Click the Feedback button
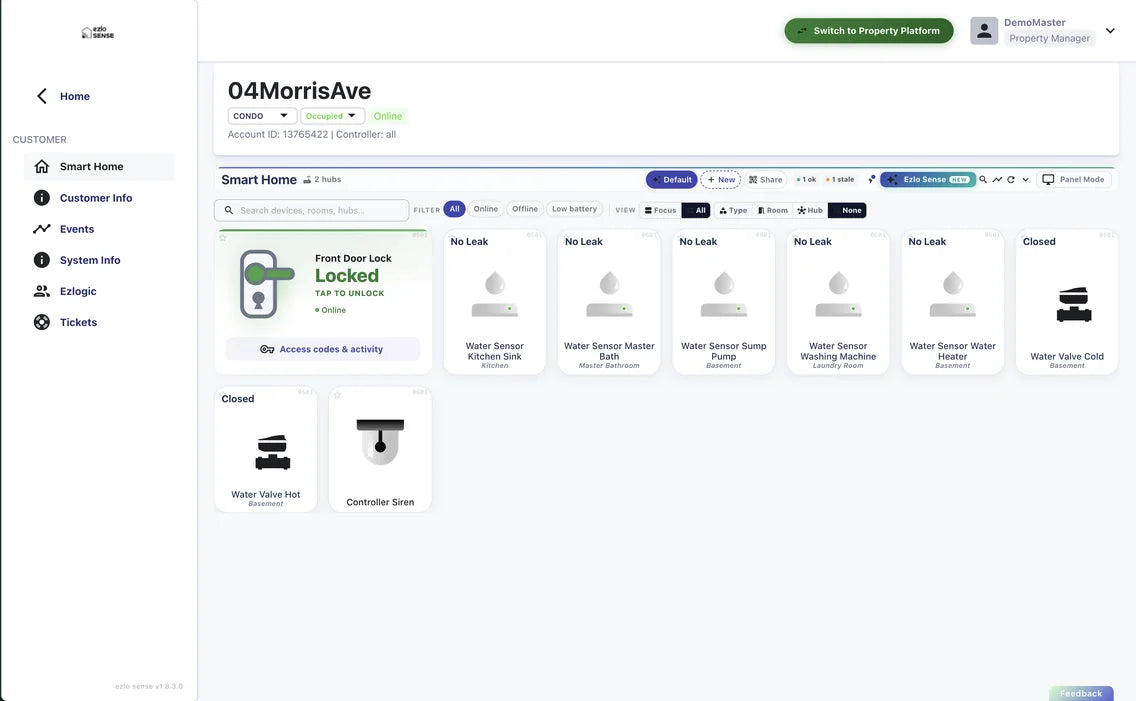The height and width of the screenshot is (701, 1136). point(1081,693)
